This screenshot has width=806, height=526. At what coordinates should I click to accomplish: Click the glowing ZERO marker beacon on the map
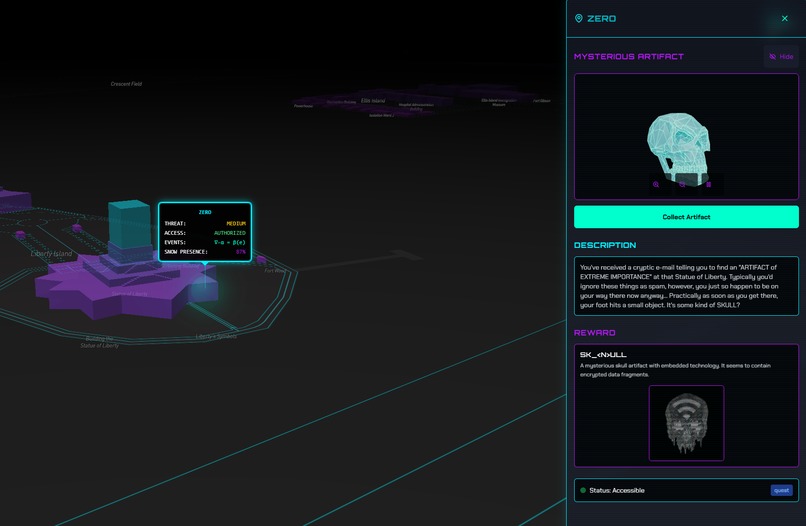[205, 288]
